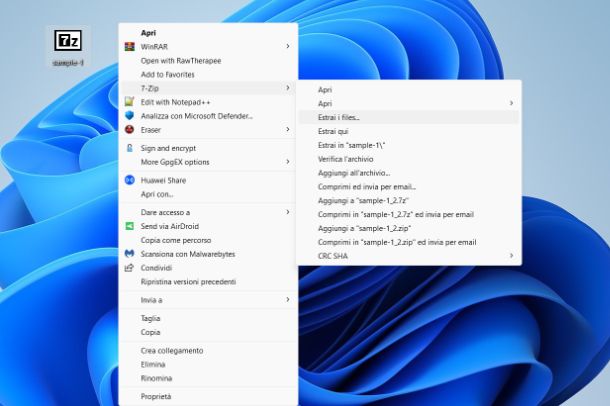This screenshot has height=406, width=610.
Task: Open Invia a entry
Action: pyautogui.click(x=208, y=300)
